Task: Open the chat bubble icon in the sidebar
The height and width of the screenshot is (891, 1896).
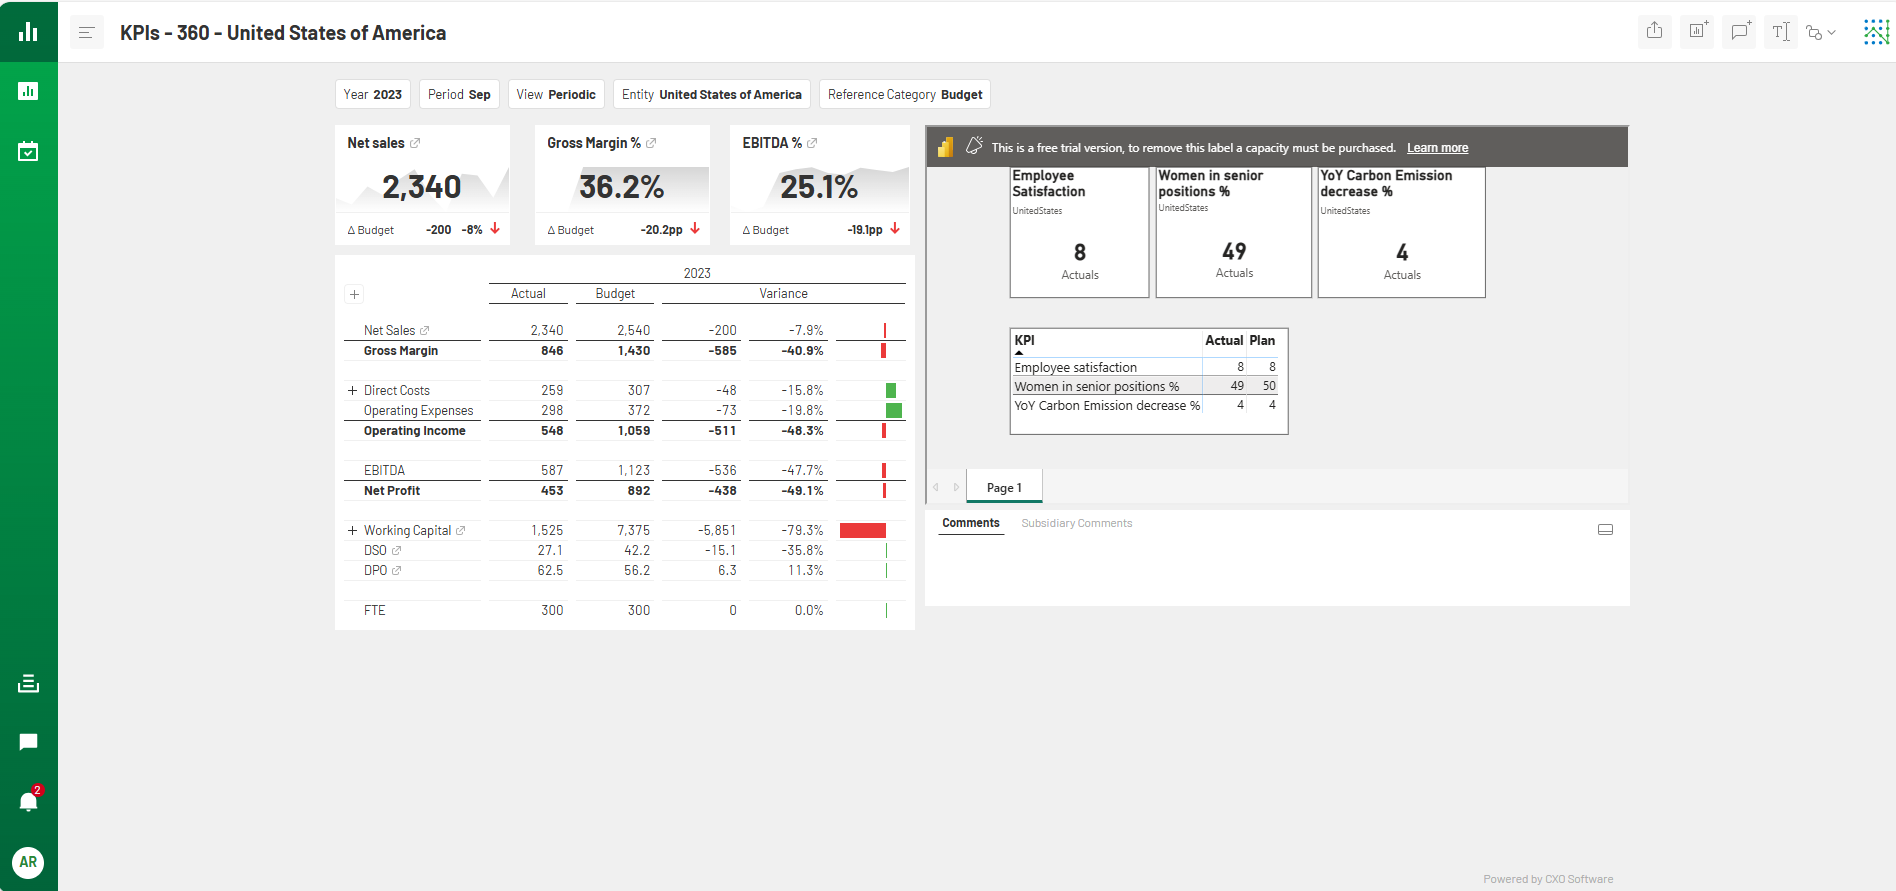Action: point(28,742)
